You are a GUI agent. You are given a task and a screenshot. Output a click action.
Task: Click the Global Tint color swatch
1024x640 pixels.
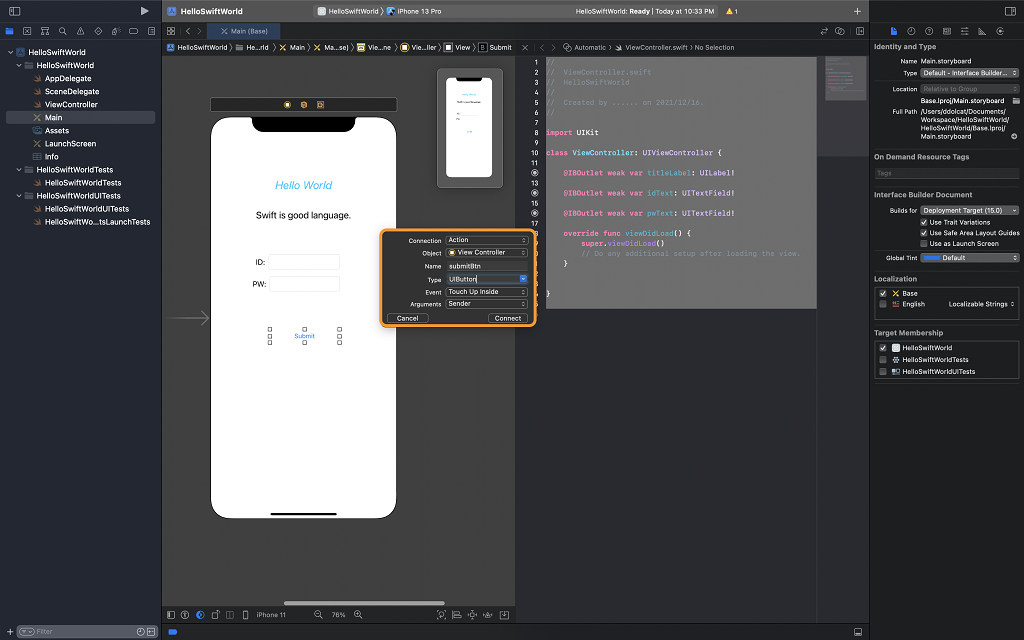point(930,257)
